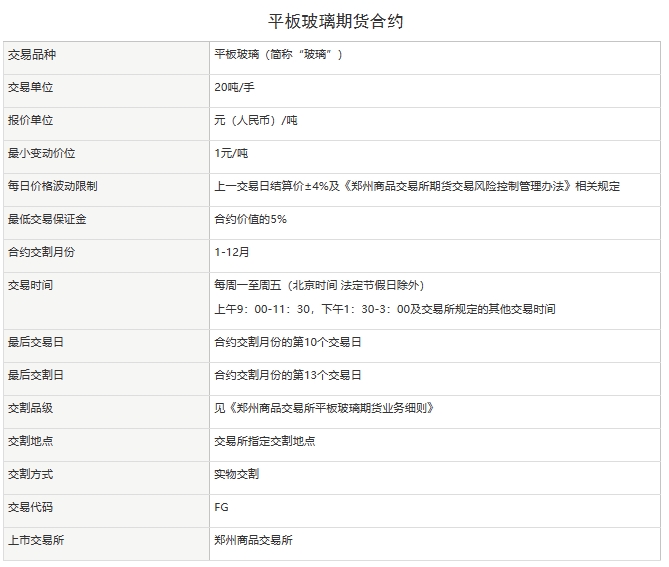Image resolution: width=669 pixels, height=567 pixels.
Task: Click the 最小变动价位 row label
Action: point(41,154)
